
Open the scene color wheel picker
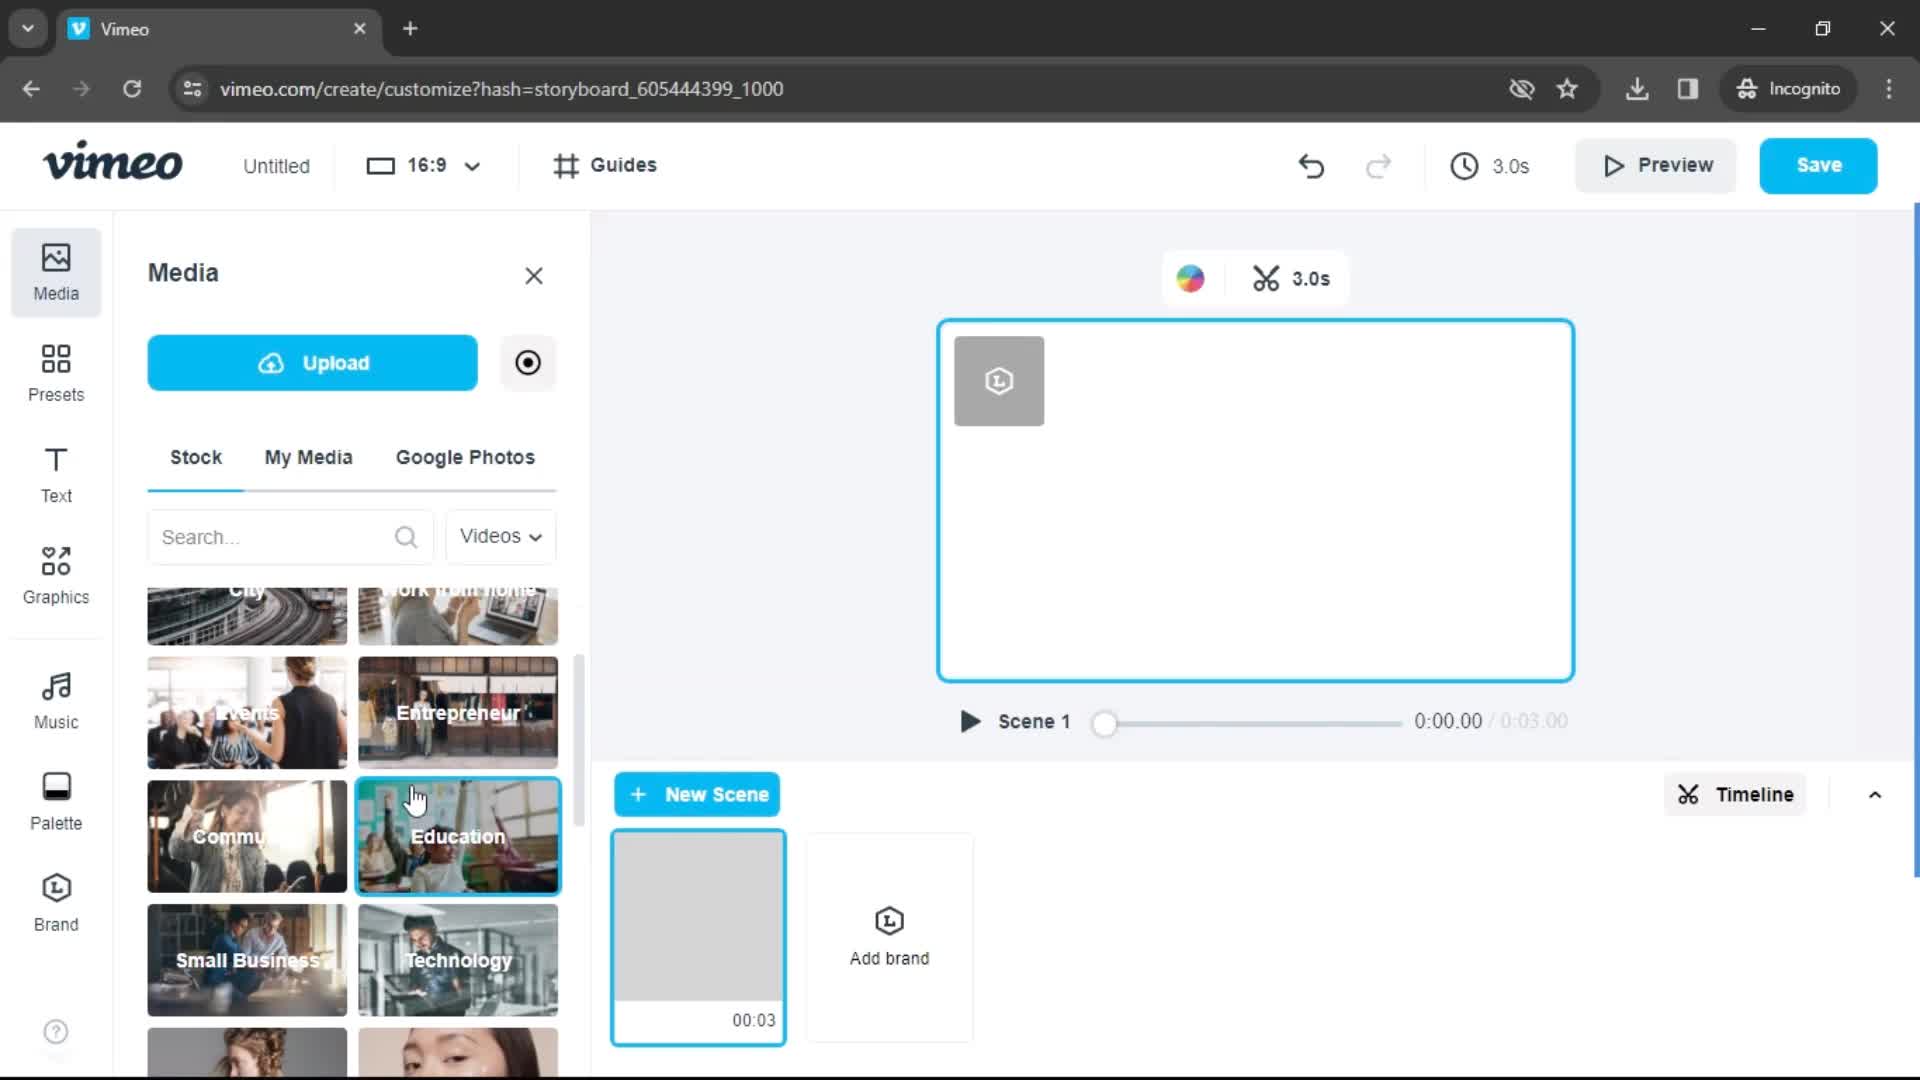coord(1190,278)
